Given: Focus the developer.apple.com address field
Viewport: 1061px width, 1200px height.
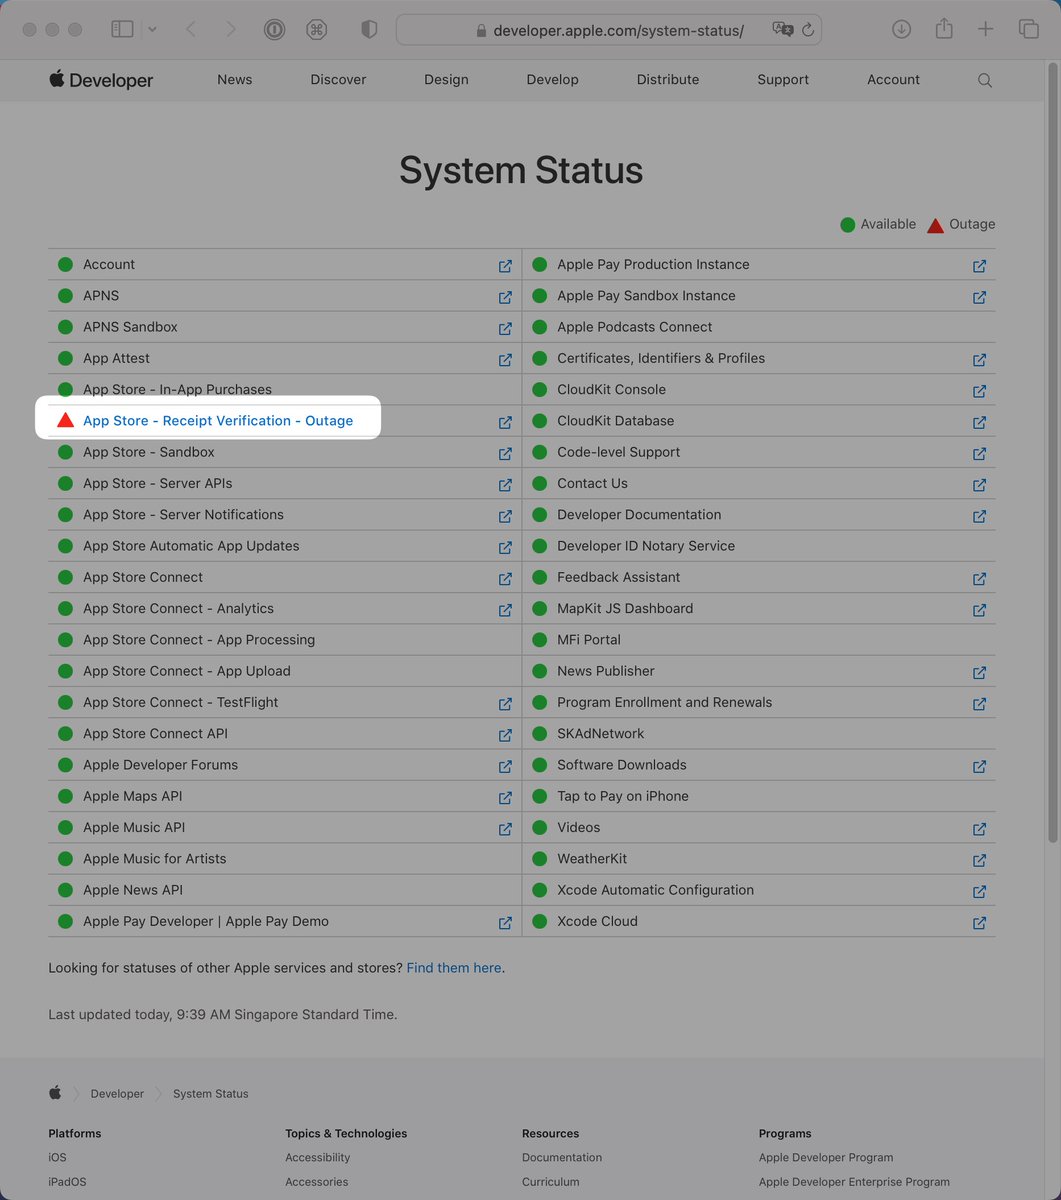Looking at the screenshot, I should 609,30.
